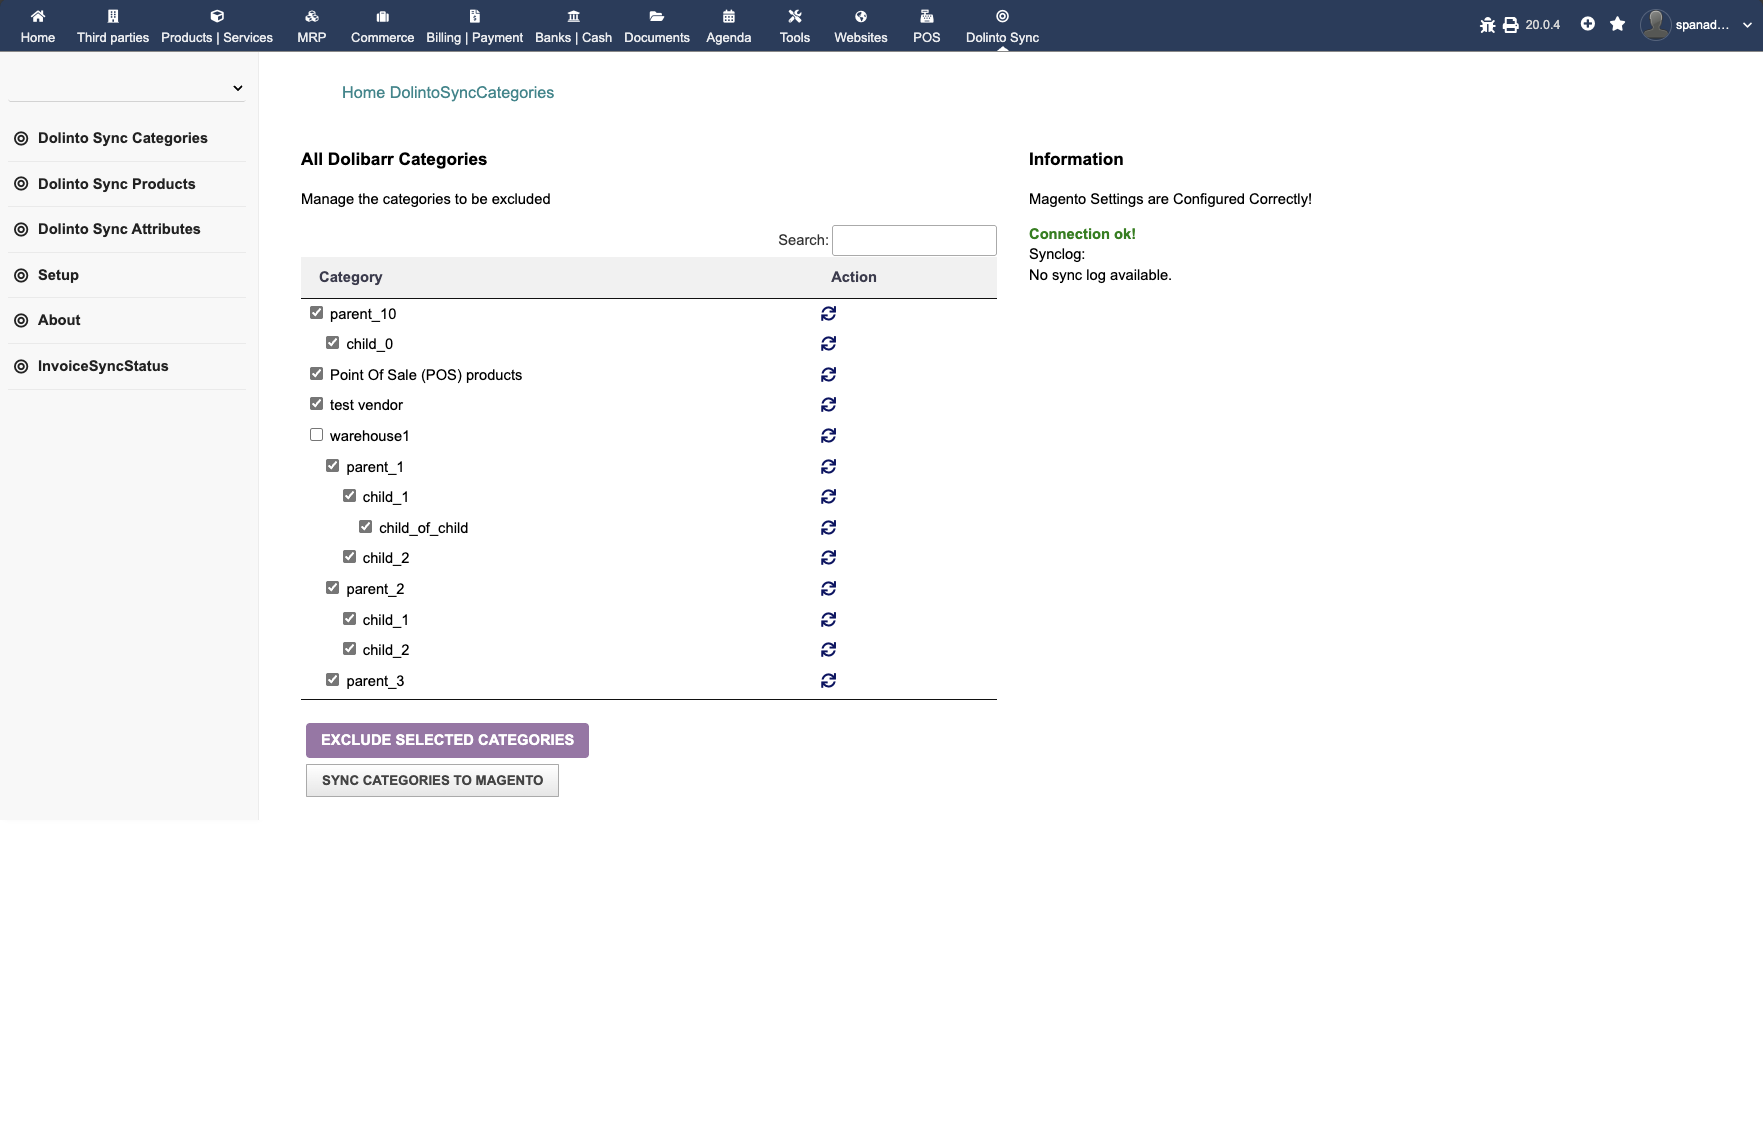Screen dimensions: 1763x1124
Task: Click the star bookmark icon
Action: pos(1617,24)
